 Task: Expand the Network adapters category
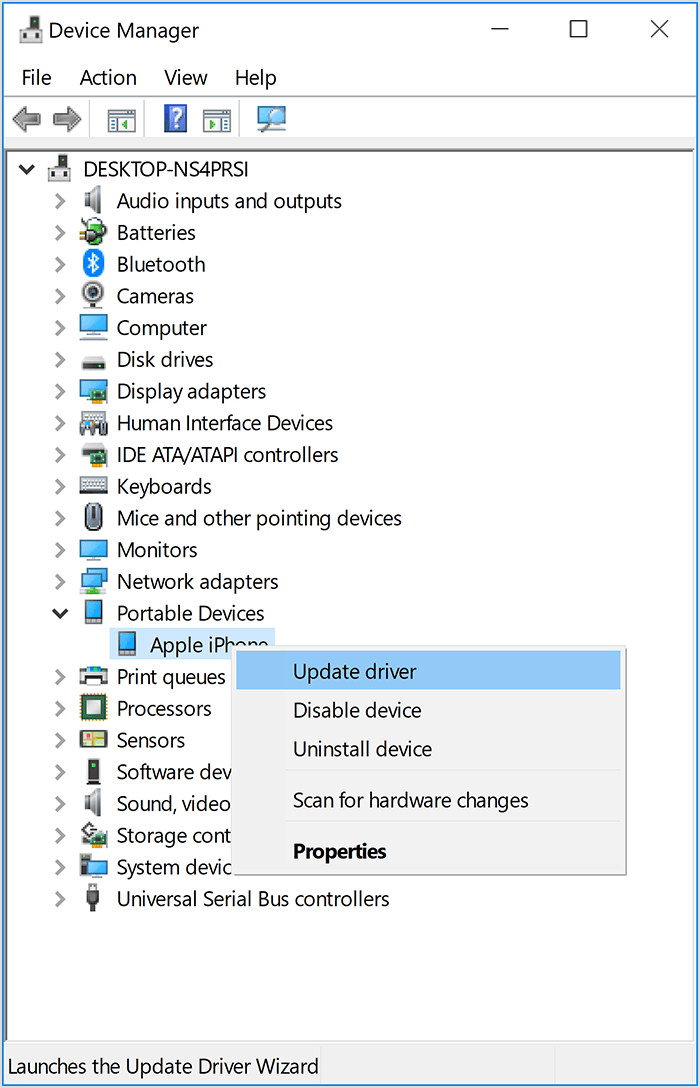coord(61,582)
